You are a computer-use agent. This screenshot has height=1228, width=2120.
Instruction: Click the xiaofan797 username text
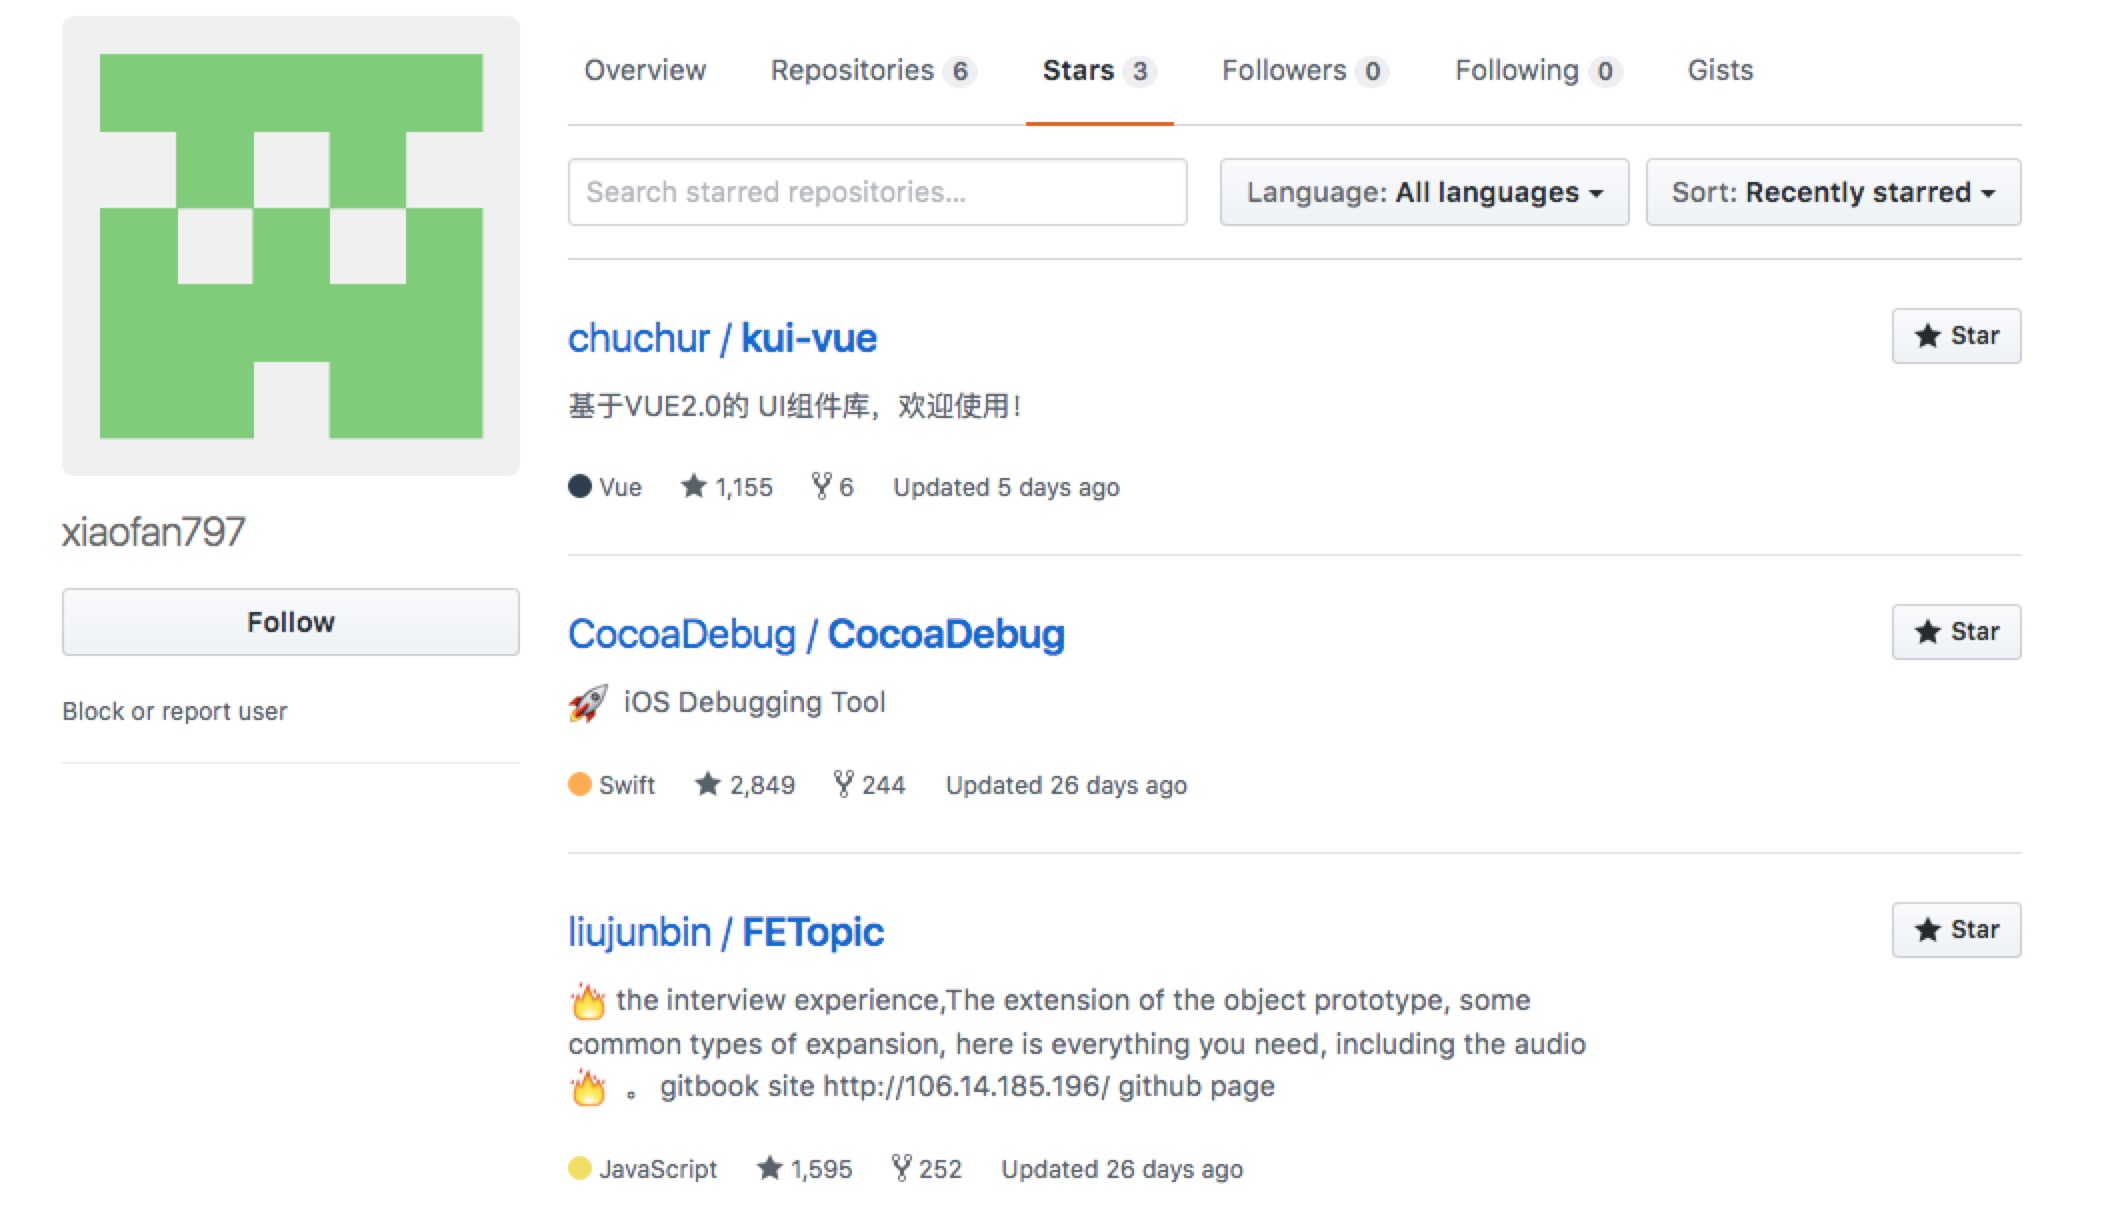154,532
